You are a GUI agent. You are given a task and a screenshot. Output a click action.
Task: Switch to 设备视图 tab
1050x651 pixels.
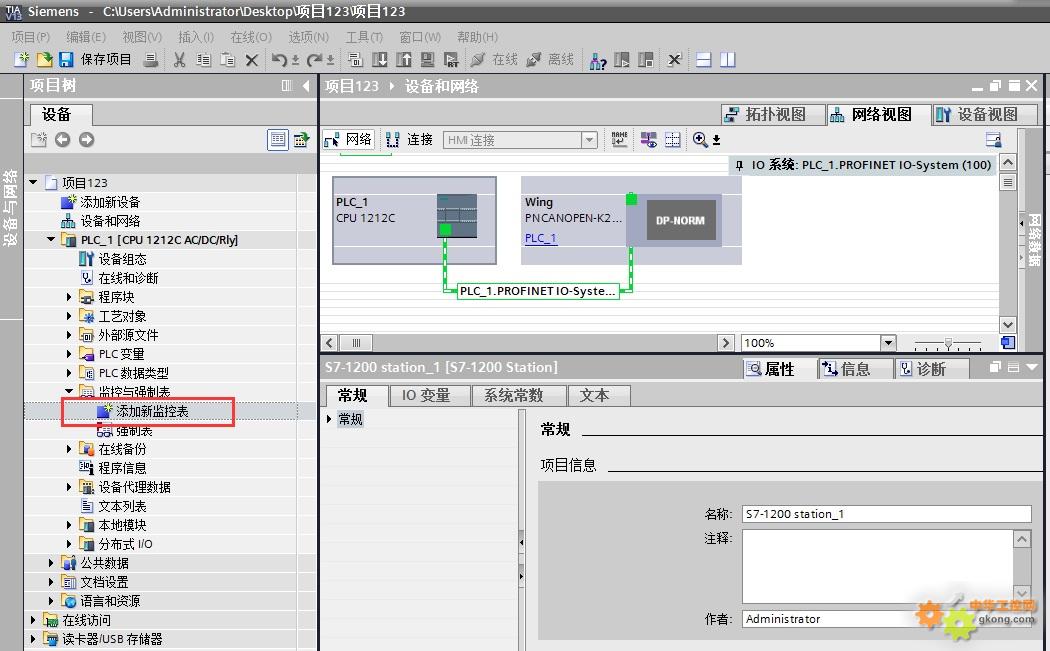[x=986, y=115]
